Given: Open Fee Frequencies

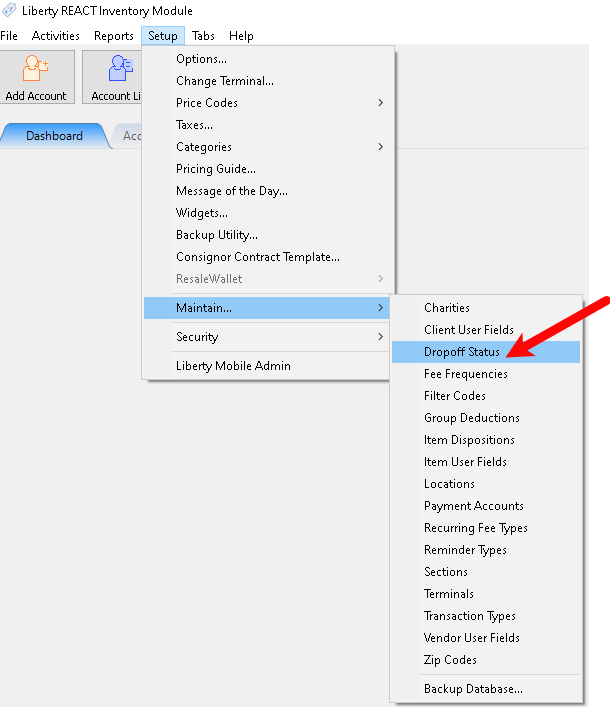Looking at the screenshot, I should click(x=486, y=374).
